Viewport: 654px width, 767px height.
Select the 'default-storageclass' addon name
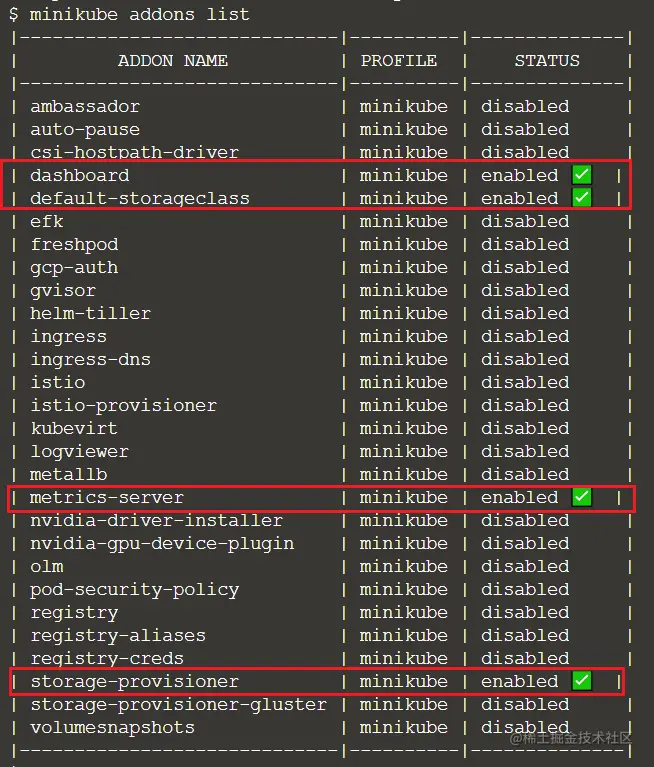tap(140, 199)
